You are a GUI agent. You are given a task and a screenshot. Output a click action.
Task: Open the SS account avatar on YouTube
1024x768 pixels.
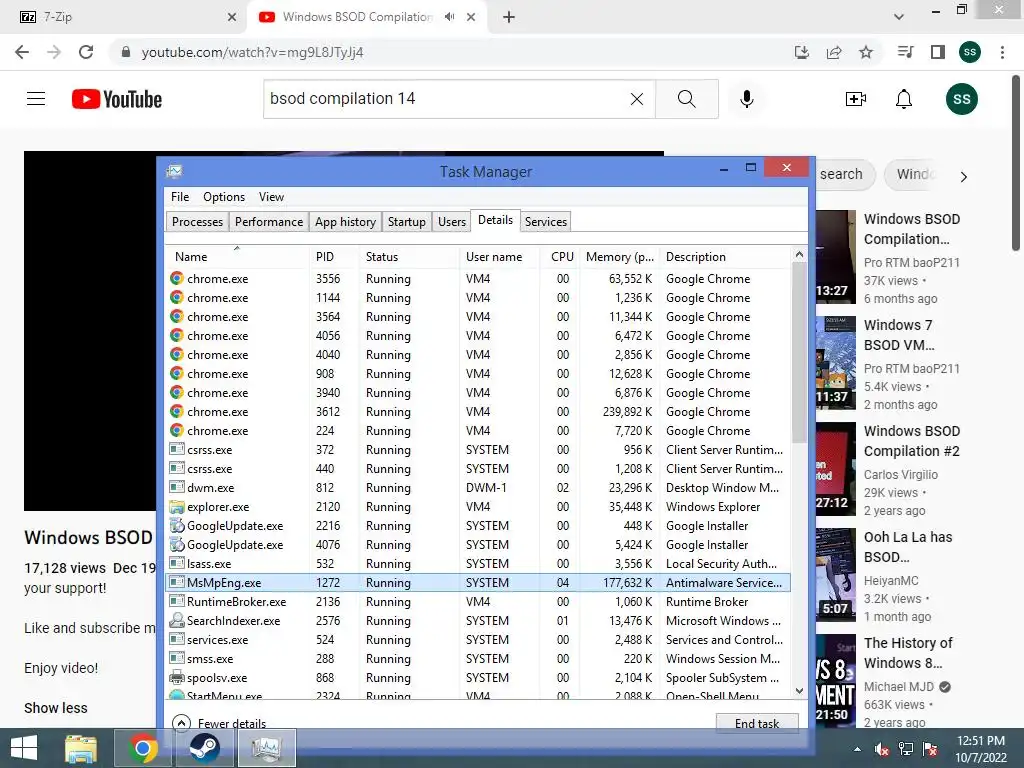coord(961,99)
